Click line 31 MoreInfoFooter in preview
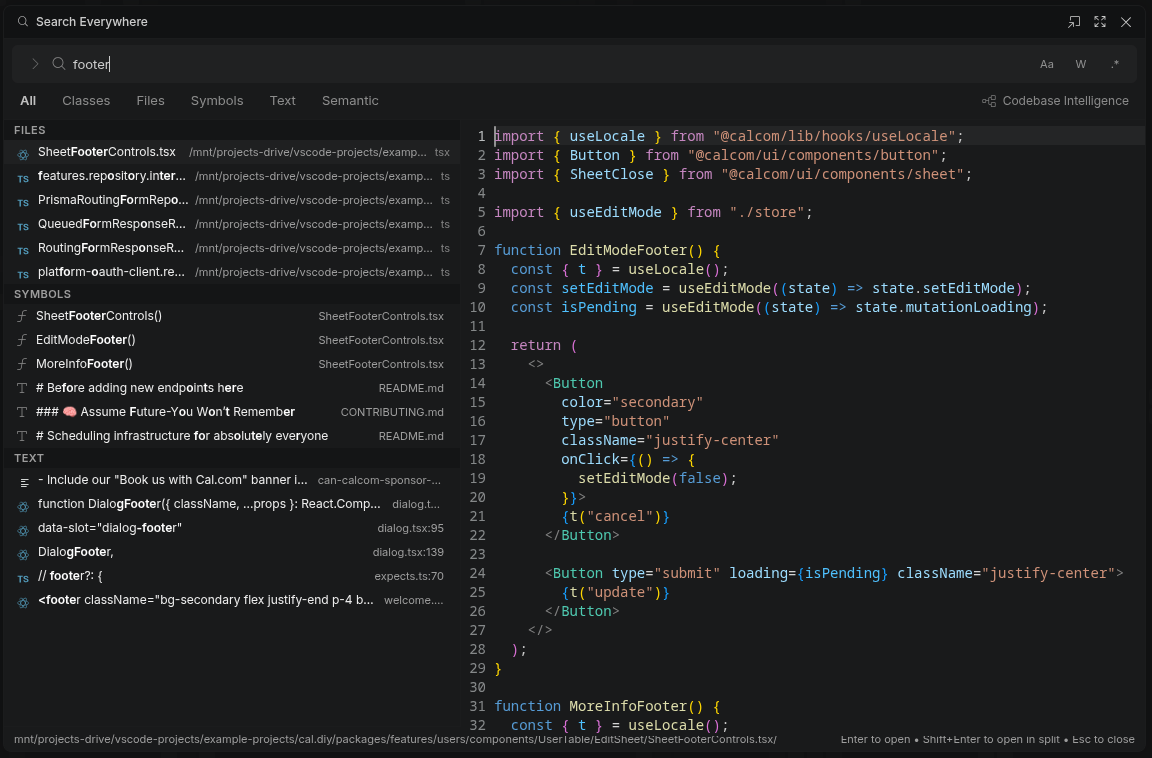Image resolution: width=1152 pixels, height=758 pixels. click(x=607, y=707)
